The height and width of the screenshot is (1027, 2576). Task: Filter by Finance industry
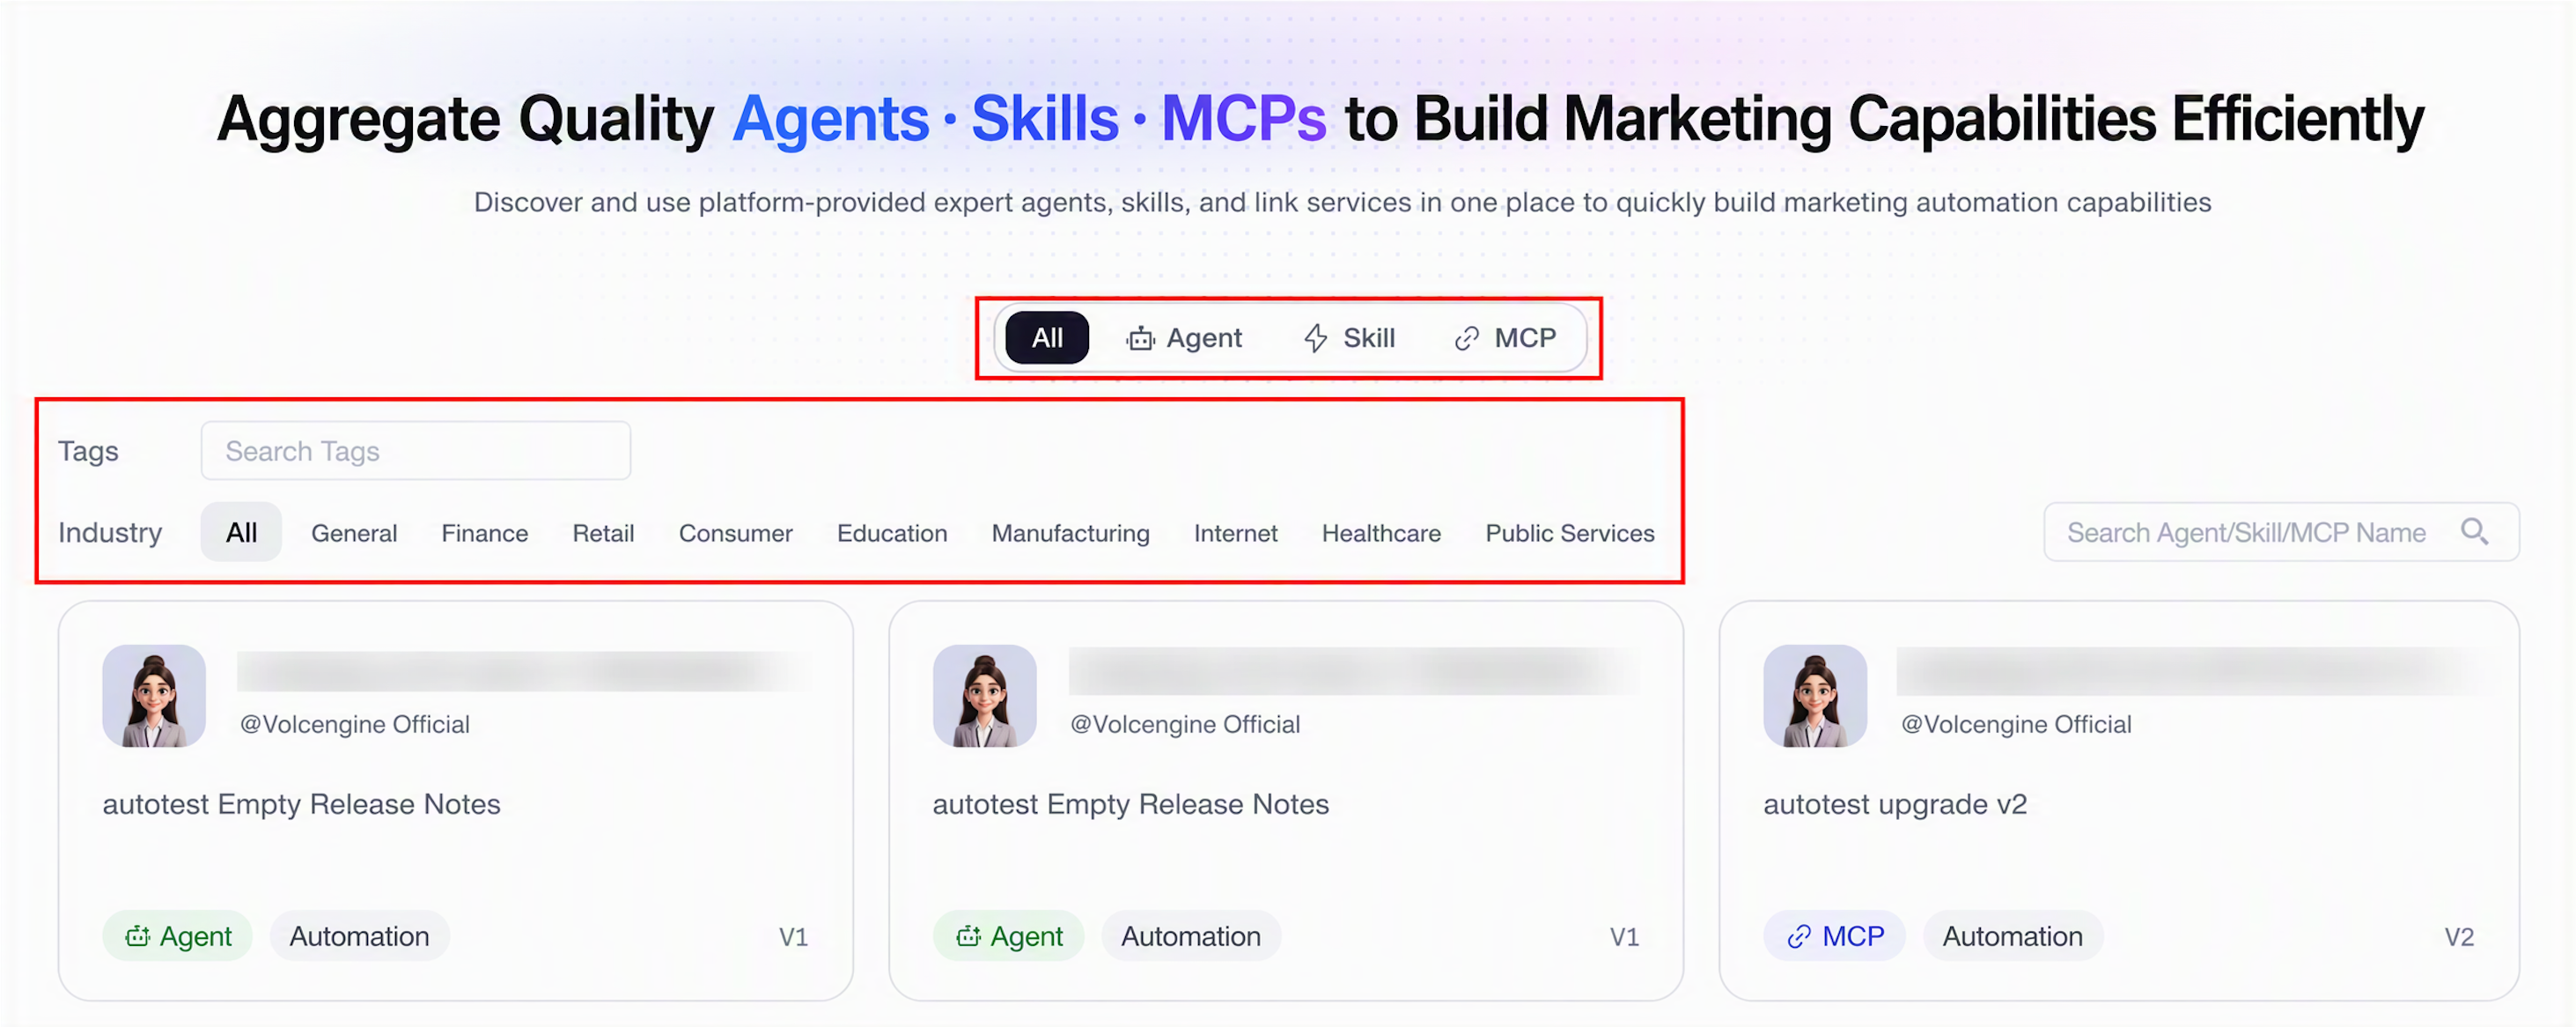click(484, 533)
